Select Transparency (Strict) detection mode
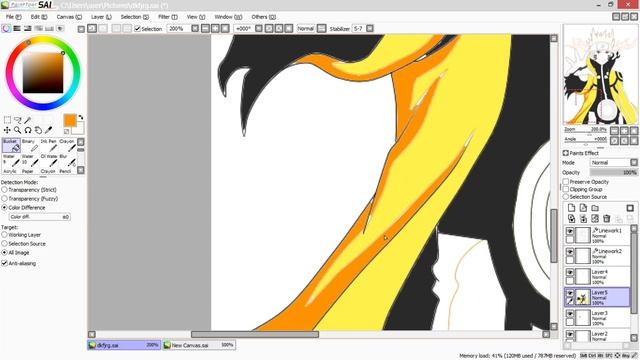 (x=4, y=190)
